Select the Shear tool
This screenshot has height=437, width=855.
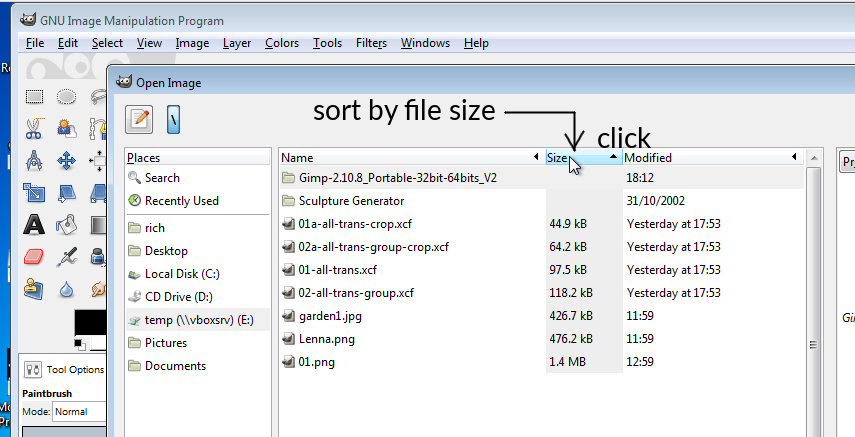coord(67,193)
